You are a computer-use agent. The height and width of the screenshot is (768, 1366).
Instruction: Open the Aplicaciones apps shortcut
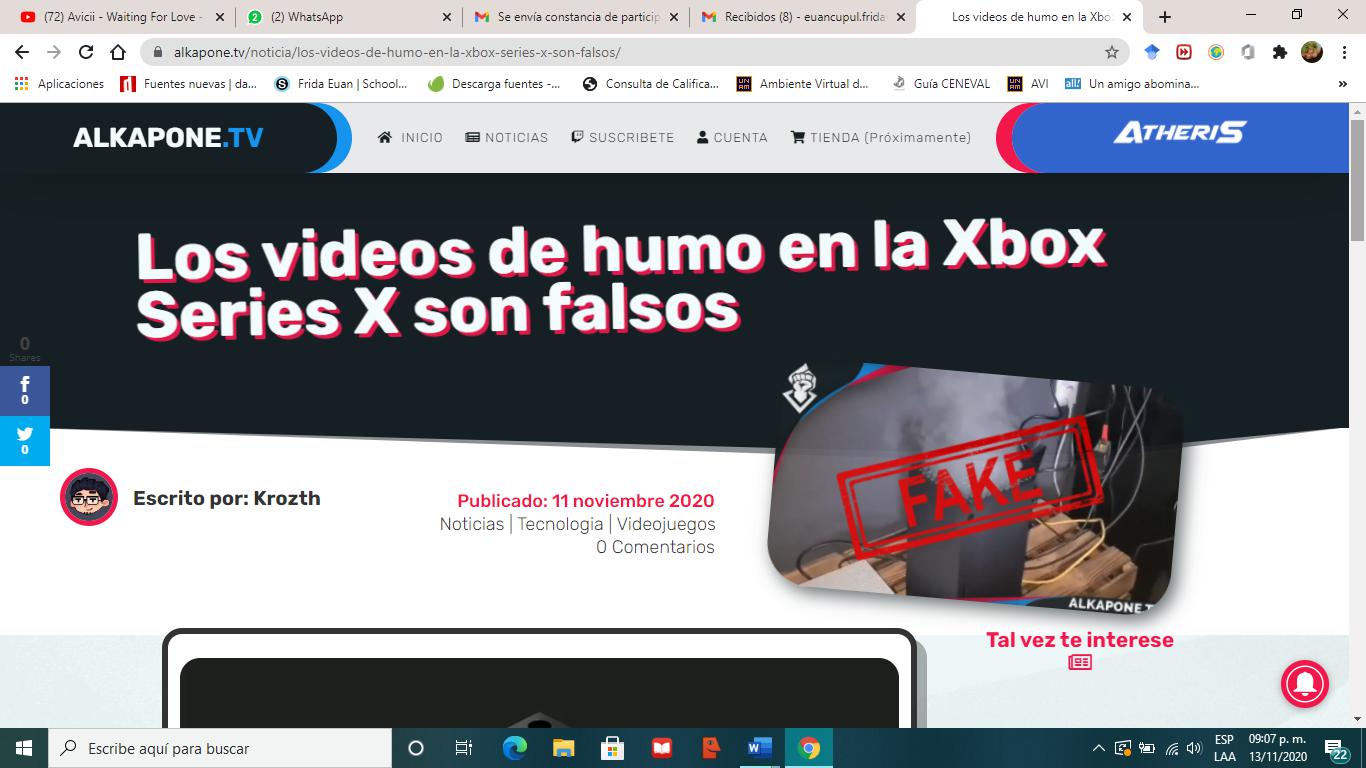(x=59, y=84)
